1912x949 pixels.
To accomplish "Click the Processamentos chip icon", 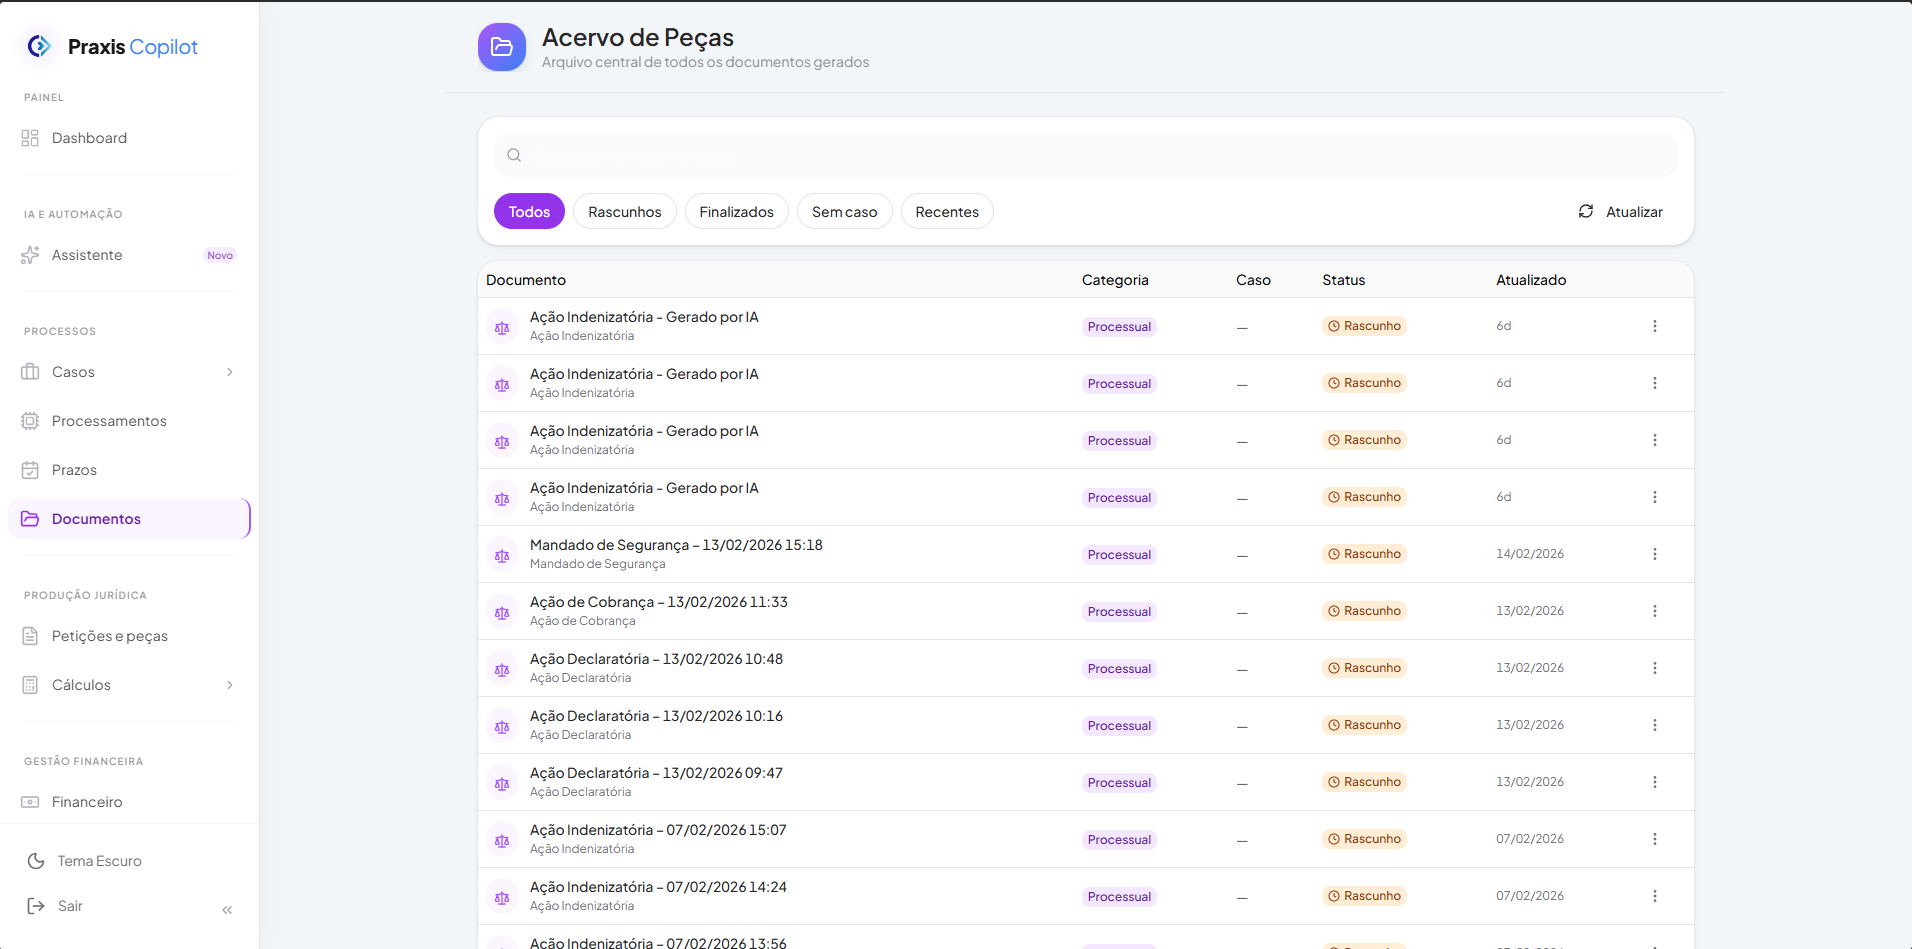I will click(30, 421).
